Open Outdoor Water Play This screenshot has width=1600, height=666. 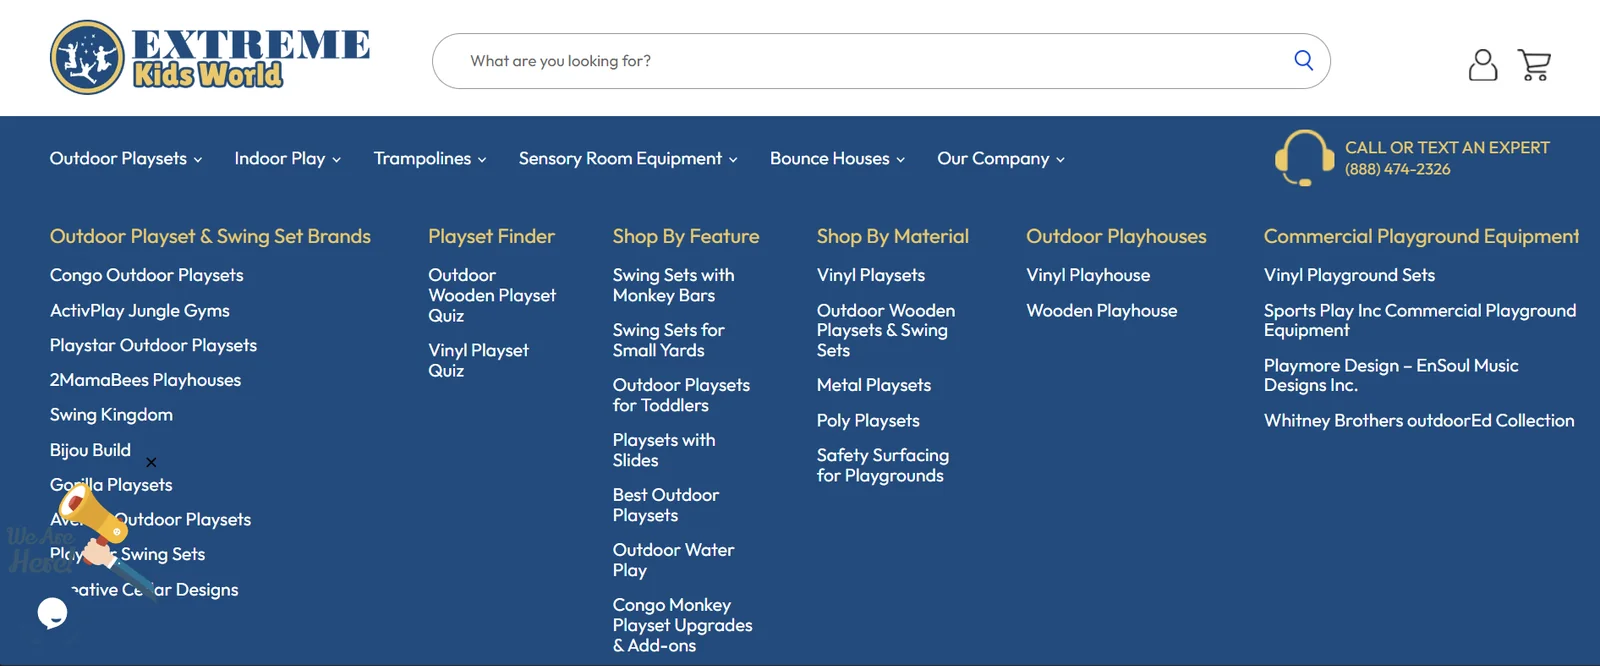pos(673,560)
